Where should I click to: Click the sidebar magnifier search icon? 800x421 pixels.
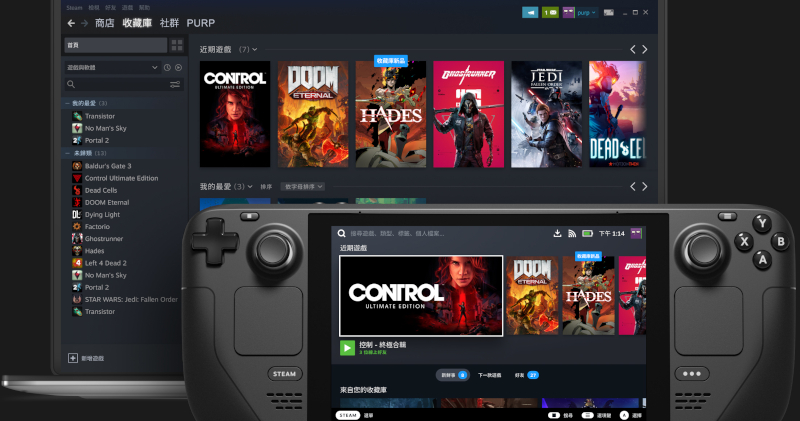tap(71, 84)
